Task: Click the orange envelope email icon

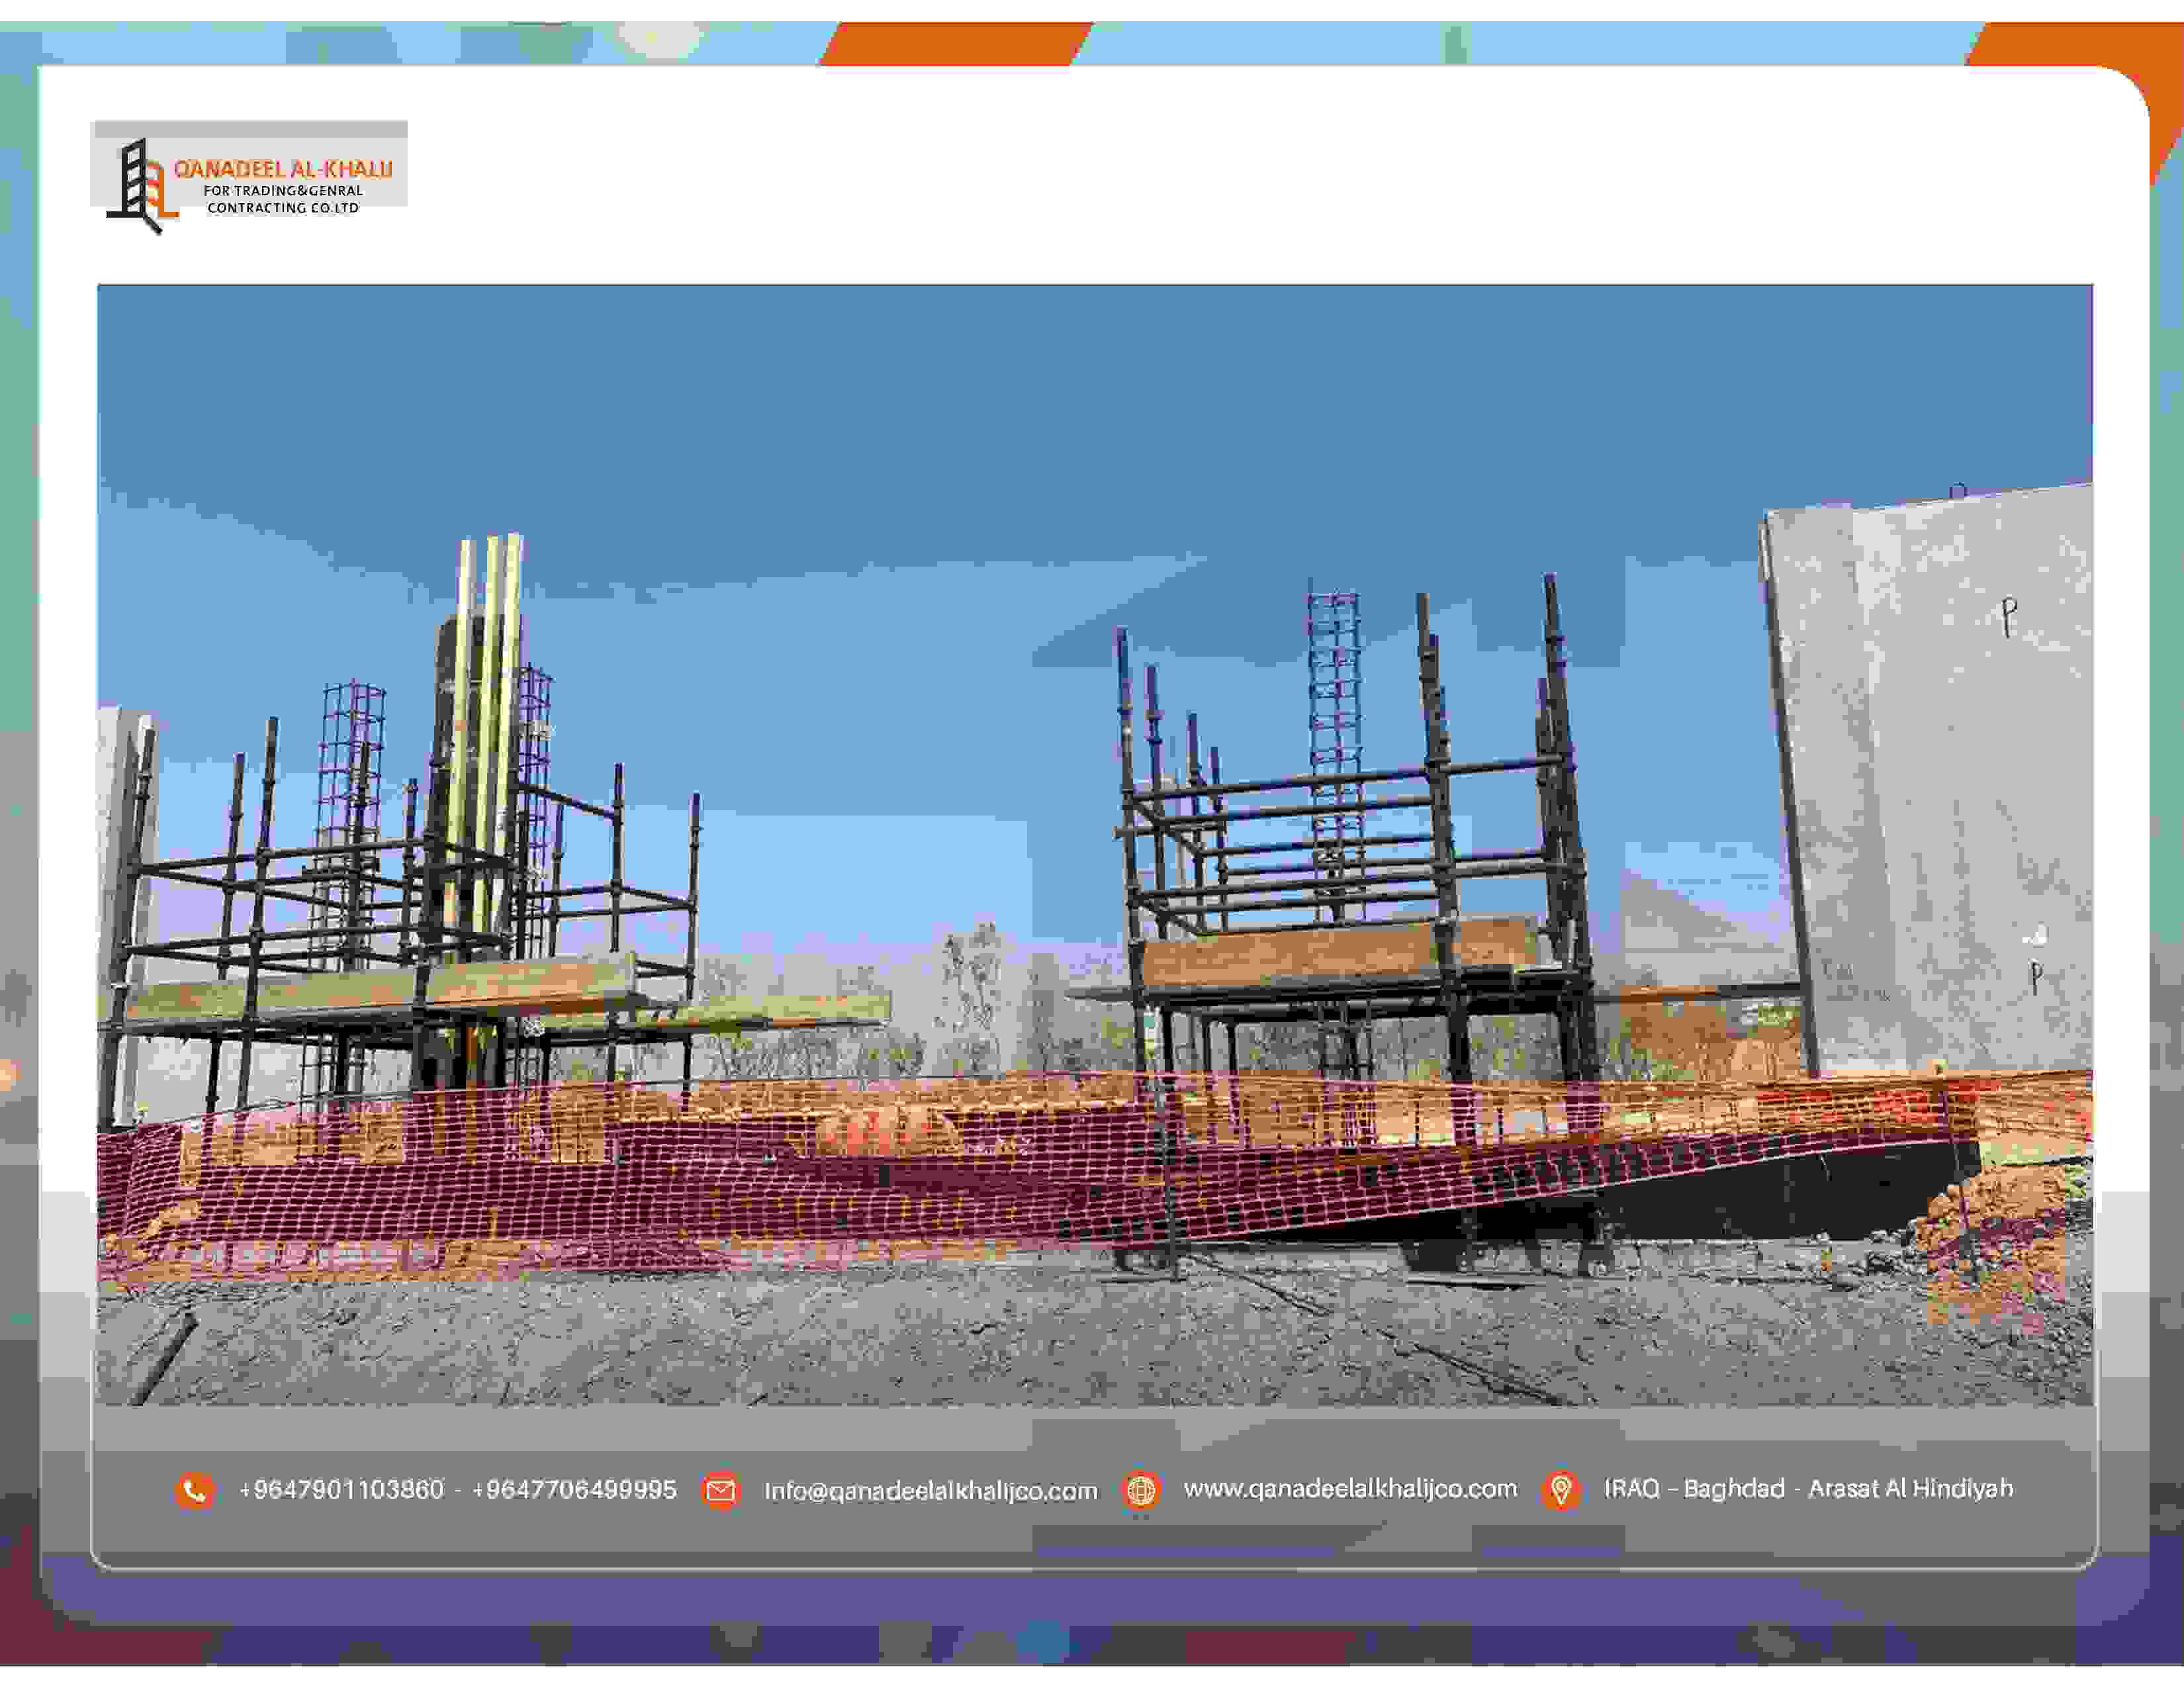Action: [x=720, y=1490]
